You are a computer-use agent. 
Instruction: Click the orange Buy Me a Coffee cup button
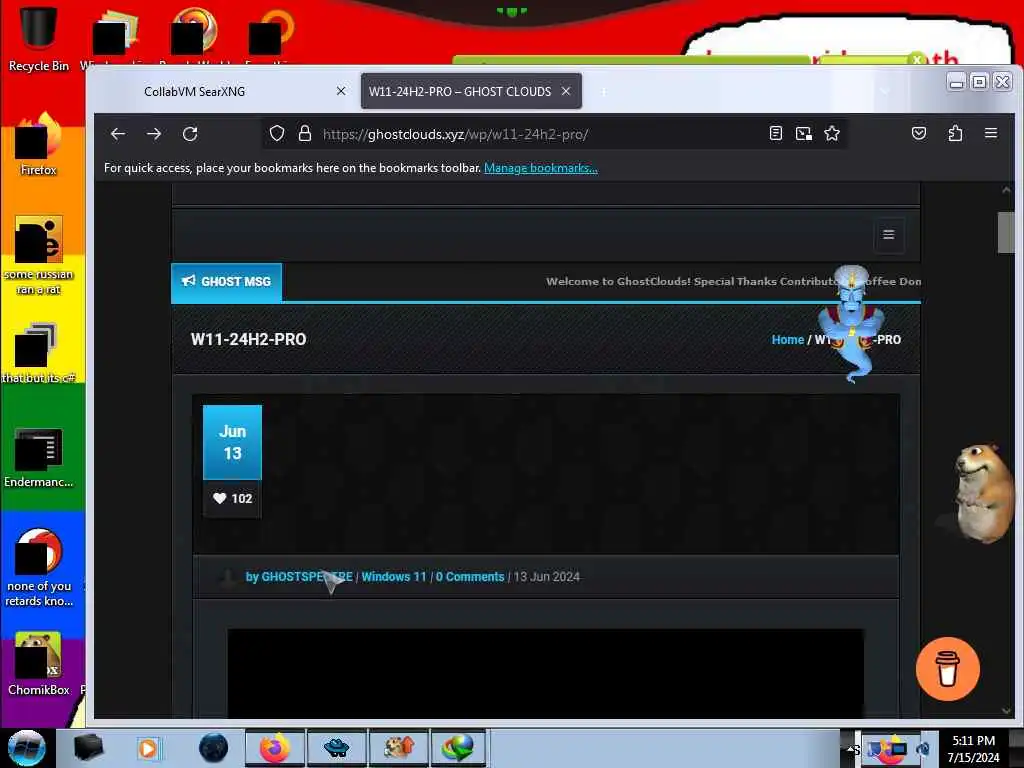coord(948,669)
